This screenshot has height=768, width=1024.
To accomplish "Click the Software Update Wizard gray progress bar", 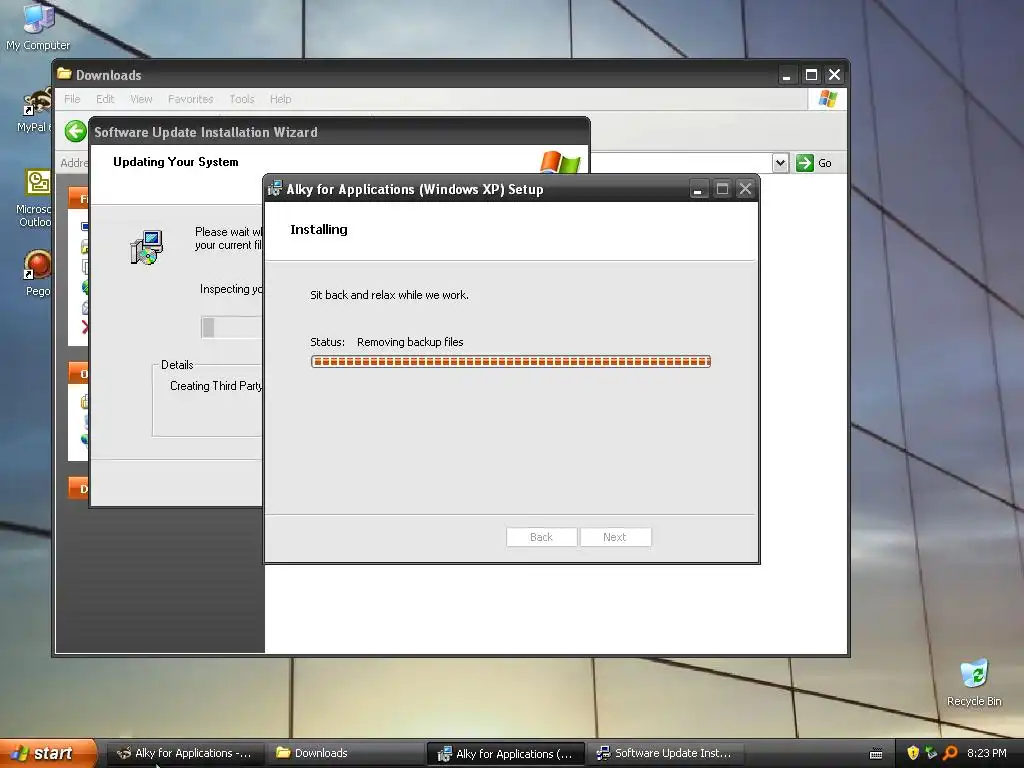I will pos(232,327).
